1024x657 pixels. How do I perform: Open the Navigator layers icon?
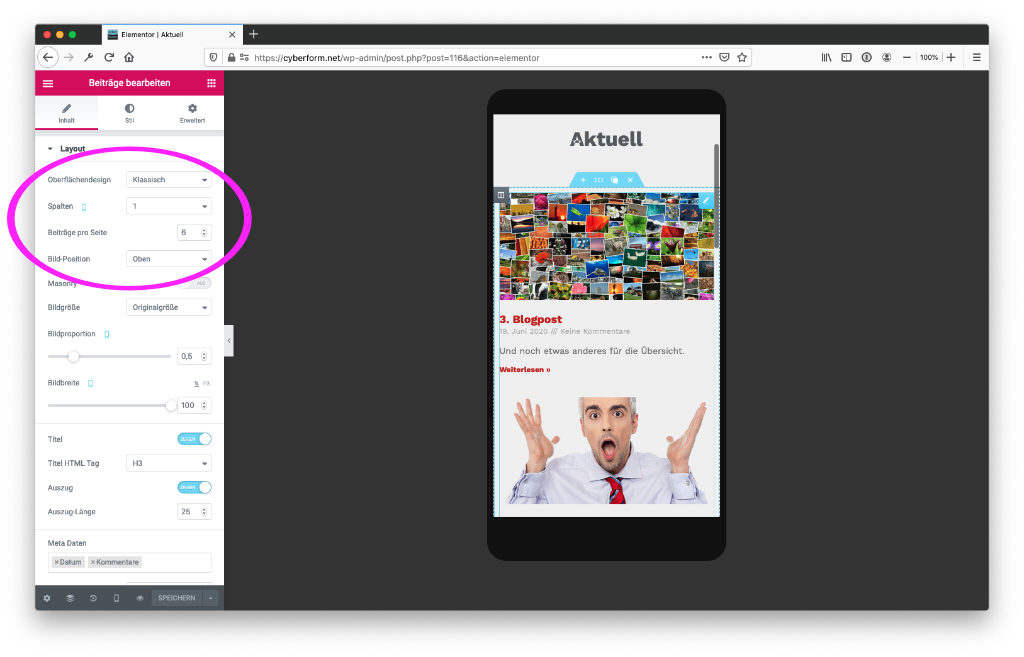pyautogui.click(x=70, y=598)
